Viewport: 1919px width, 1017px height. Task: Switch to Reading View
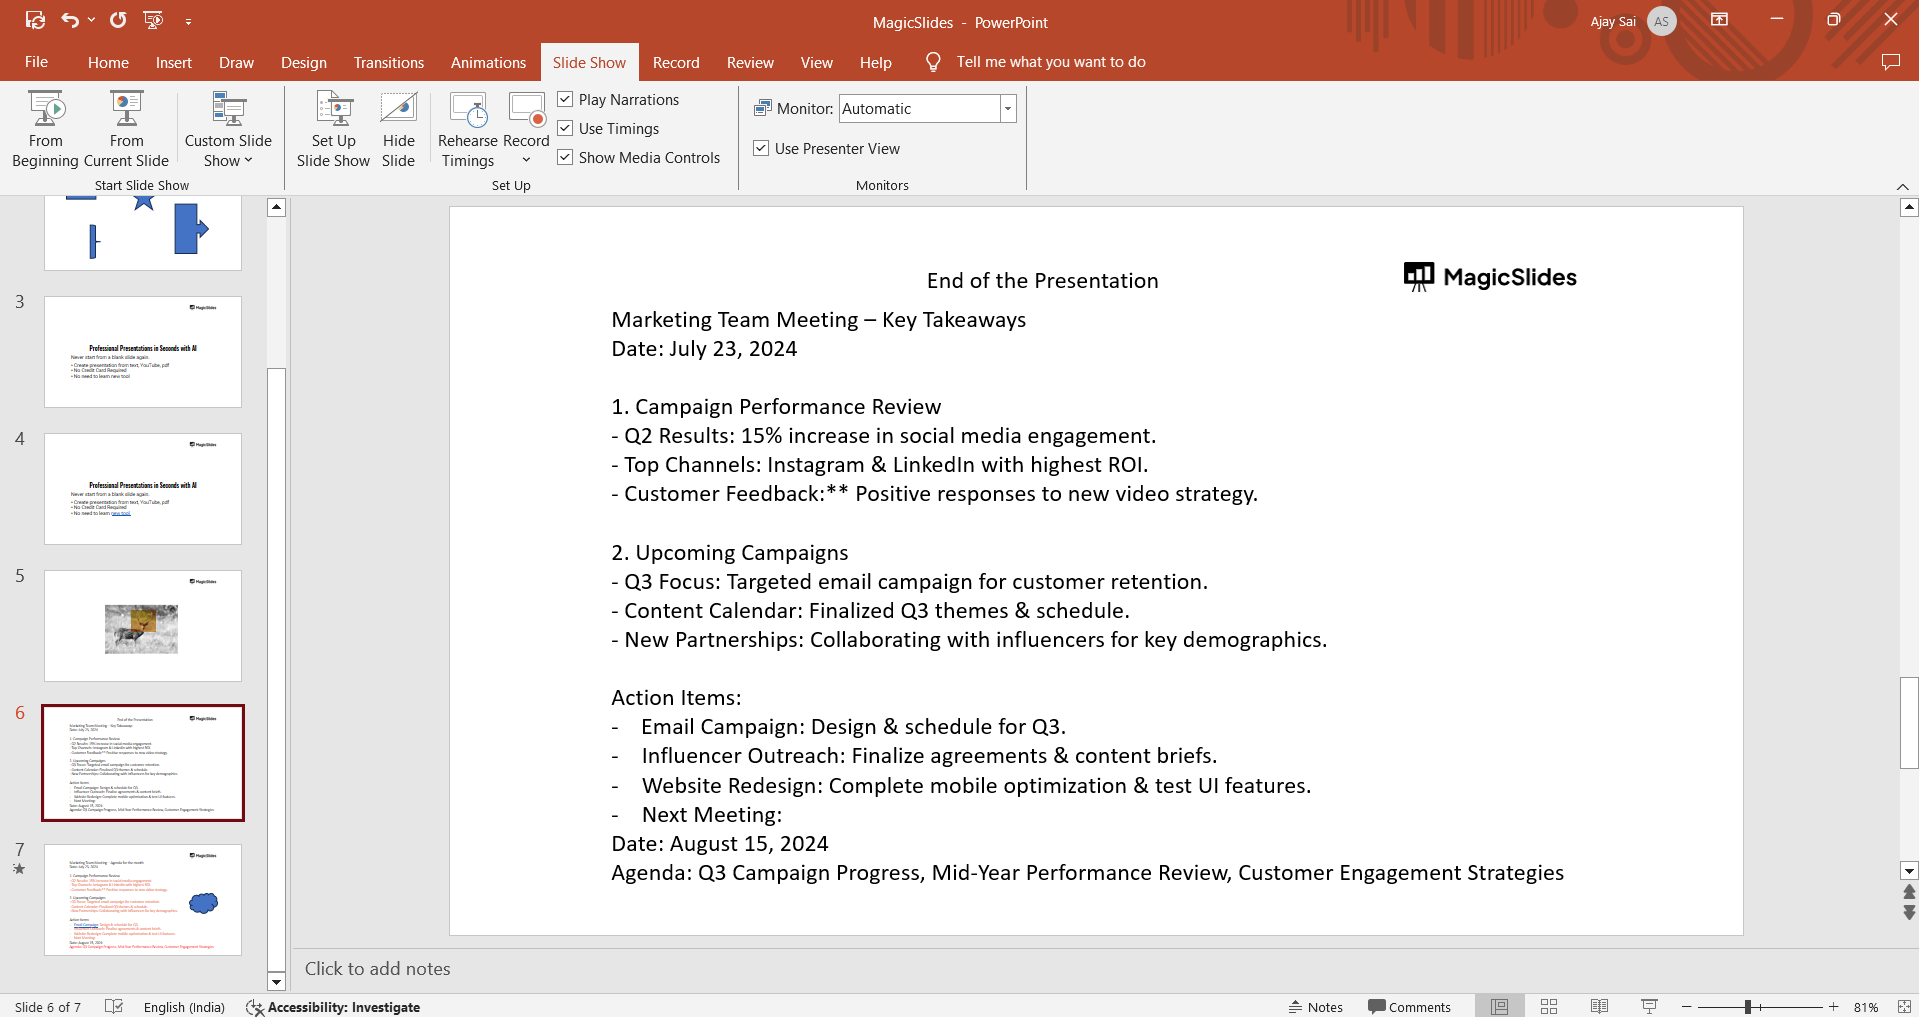pyautogui.click(x=1599, y=1007)
